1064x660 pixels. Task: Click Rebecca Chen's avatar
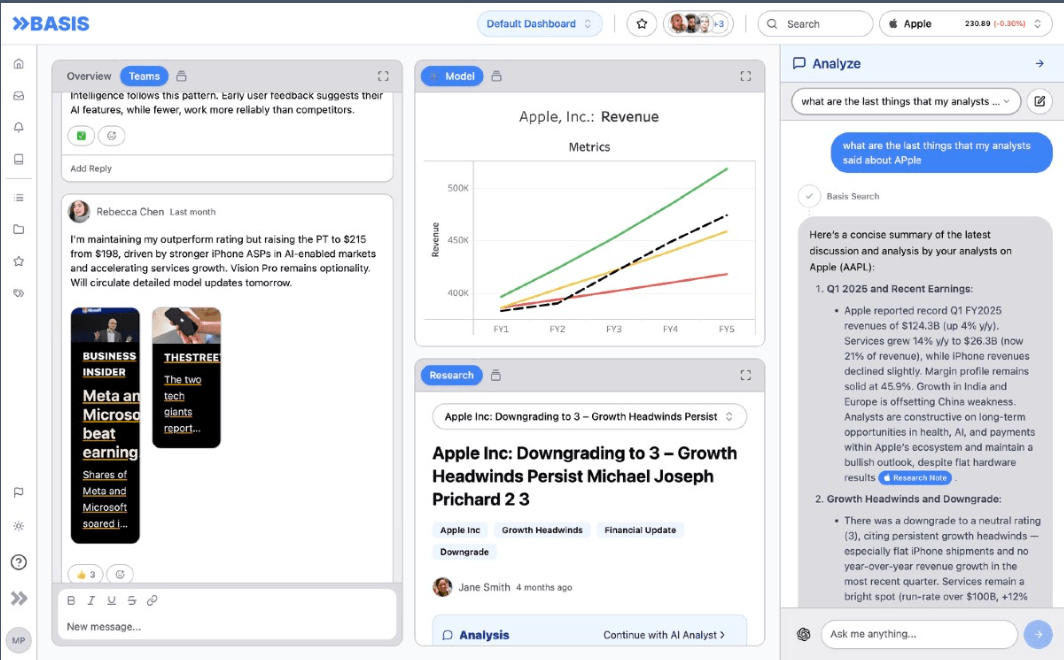click(x=79, y=212)
